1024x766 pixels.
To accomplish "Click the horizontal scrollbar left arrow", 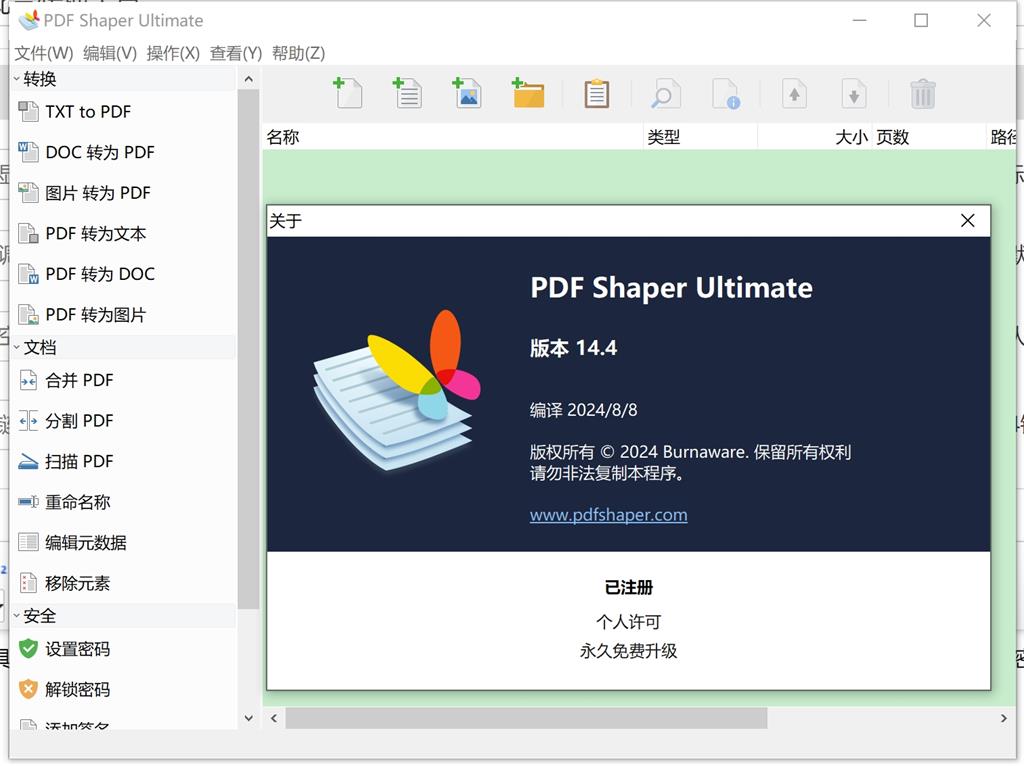I will tap(274, 718).
